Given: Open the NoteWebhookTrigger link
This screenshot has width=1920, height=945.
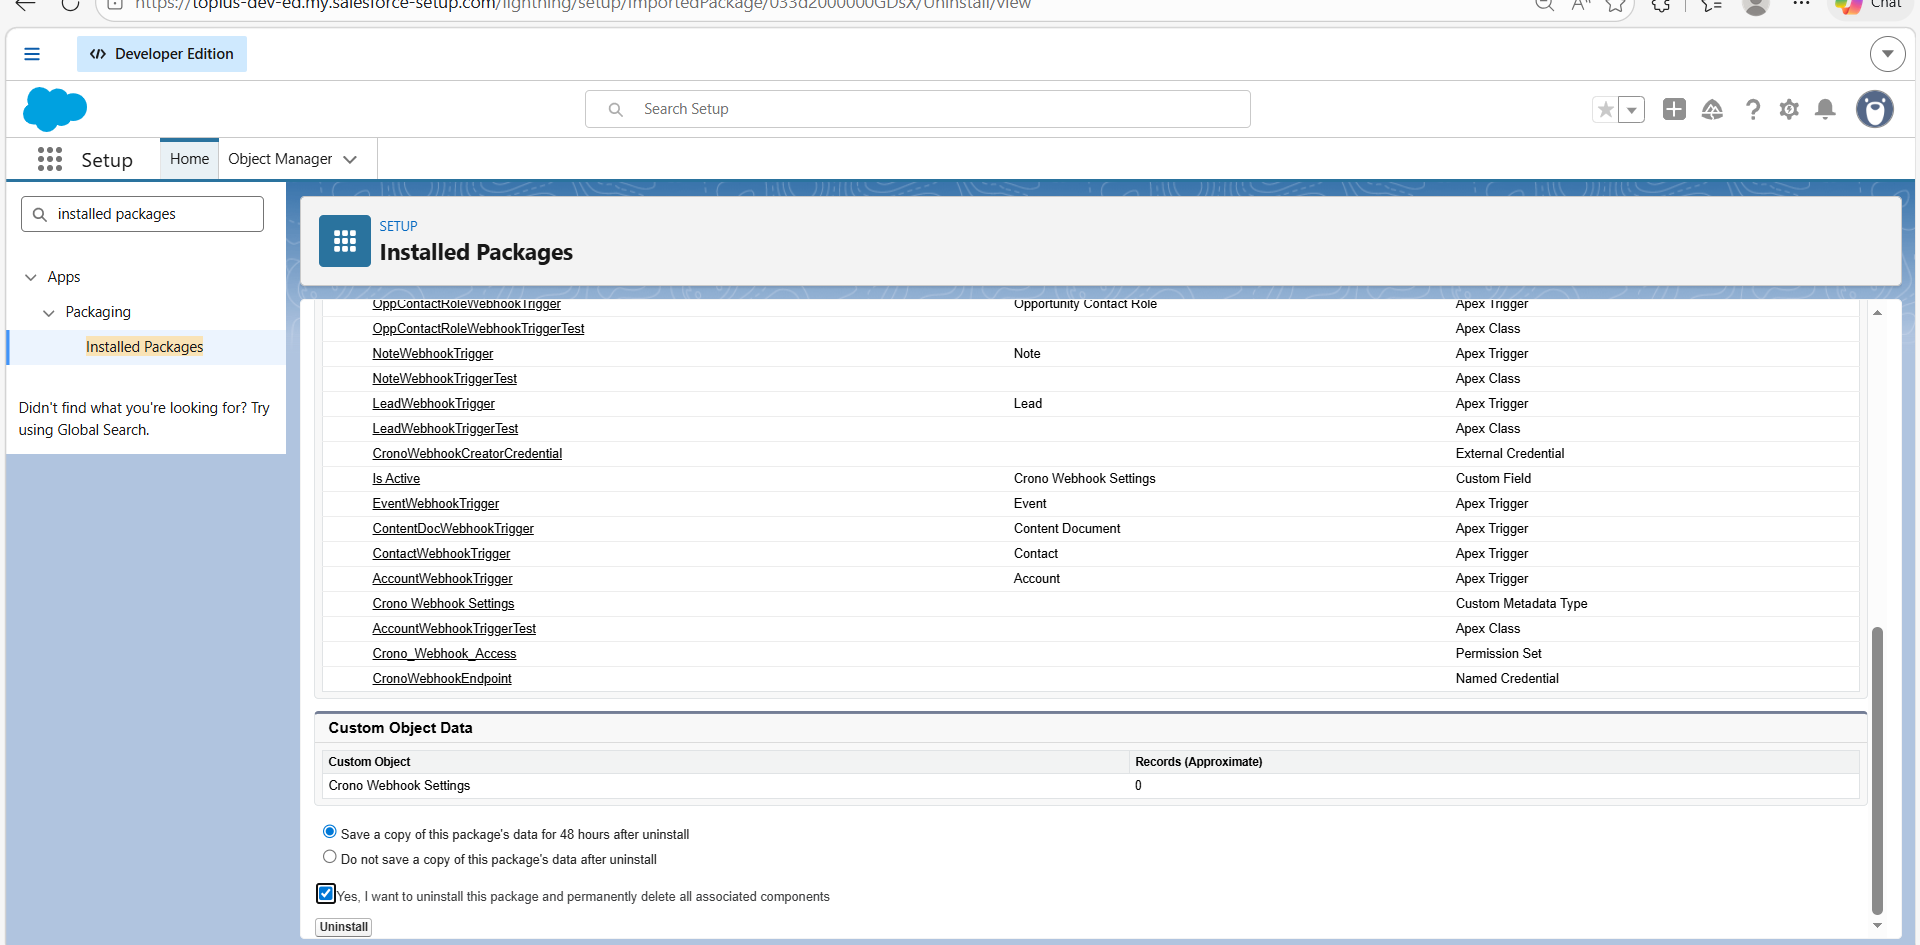Looking at the screenshot, I should click(x=433, y=354).
